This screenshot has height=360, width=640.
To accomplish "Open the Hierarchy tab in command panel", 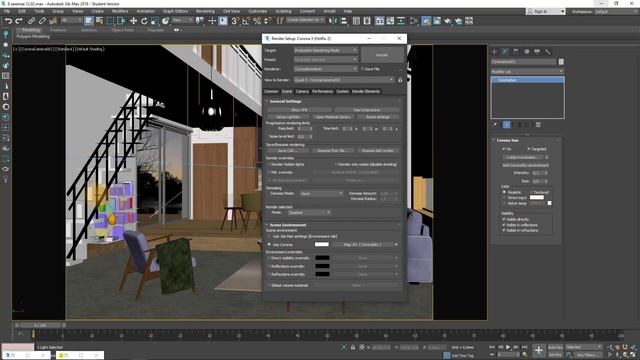I will [516, 52].
